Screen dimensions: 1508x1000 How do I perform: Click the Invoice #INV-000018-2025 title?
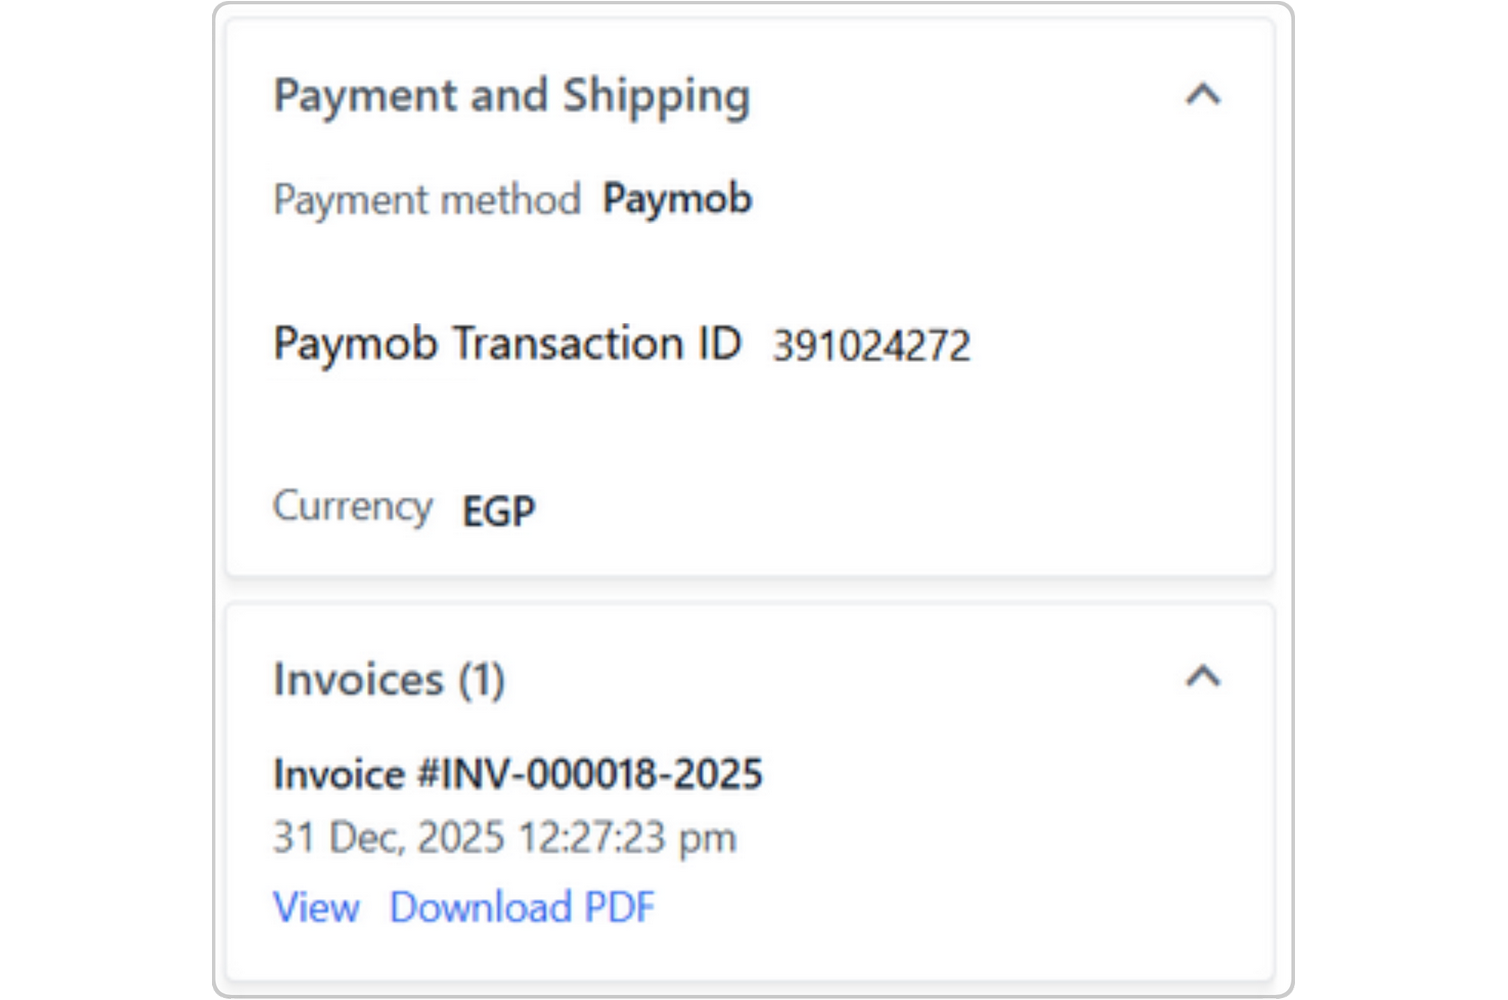tap(519, 773)
